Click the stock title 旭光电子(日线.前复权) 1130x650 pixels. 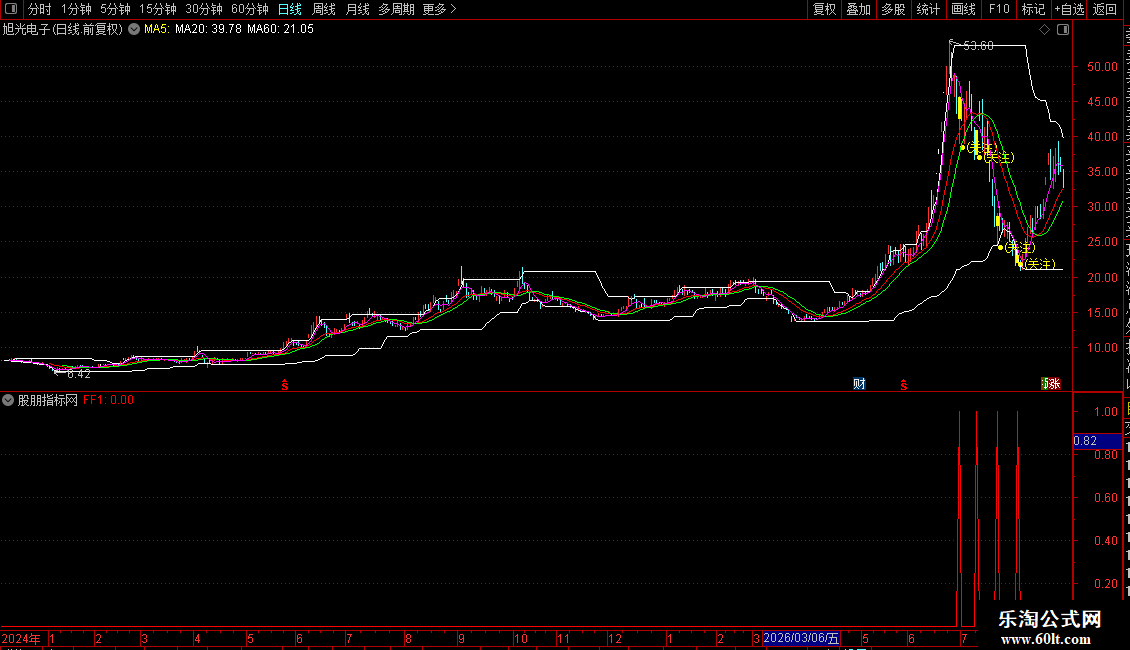[63, 29]
